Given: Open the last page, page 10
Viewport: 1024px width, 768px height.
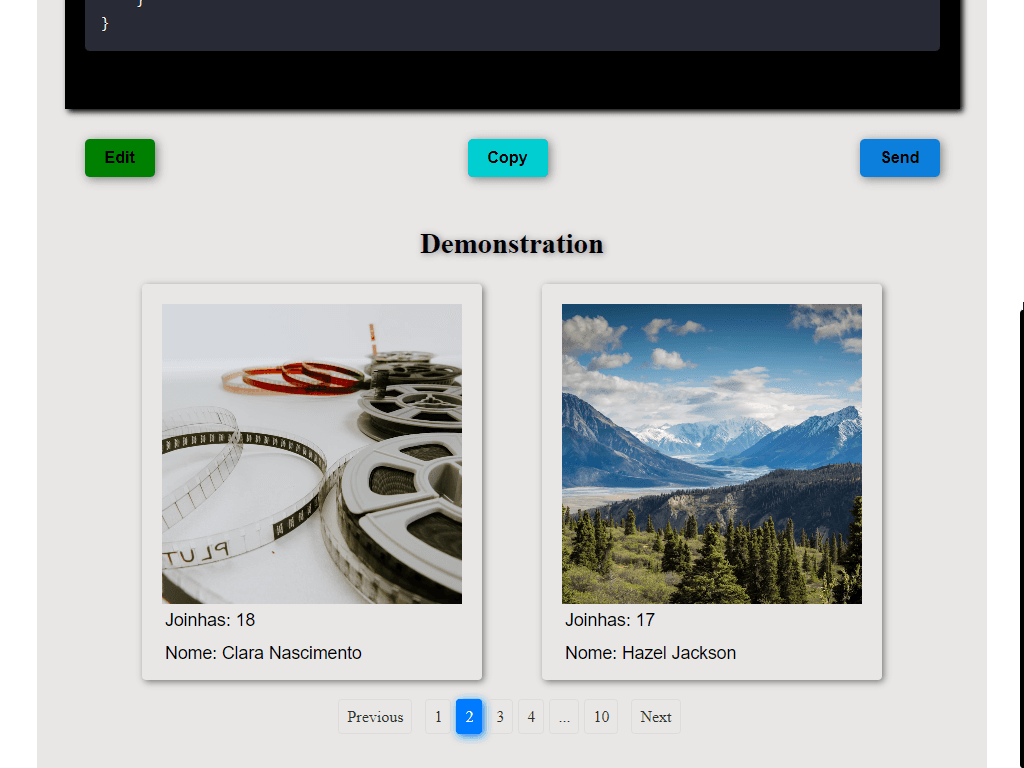Looking at the screenshot, I should [x=601, y=716].
